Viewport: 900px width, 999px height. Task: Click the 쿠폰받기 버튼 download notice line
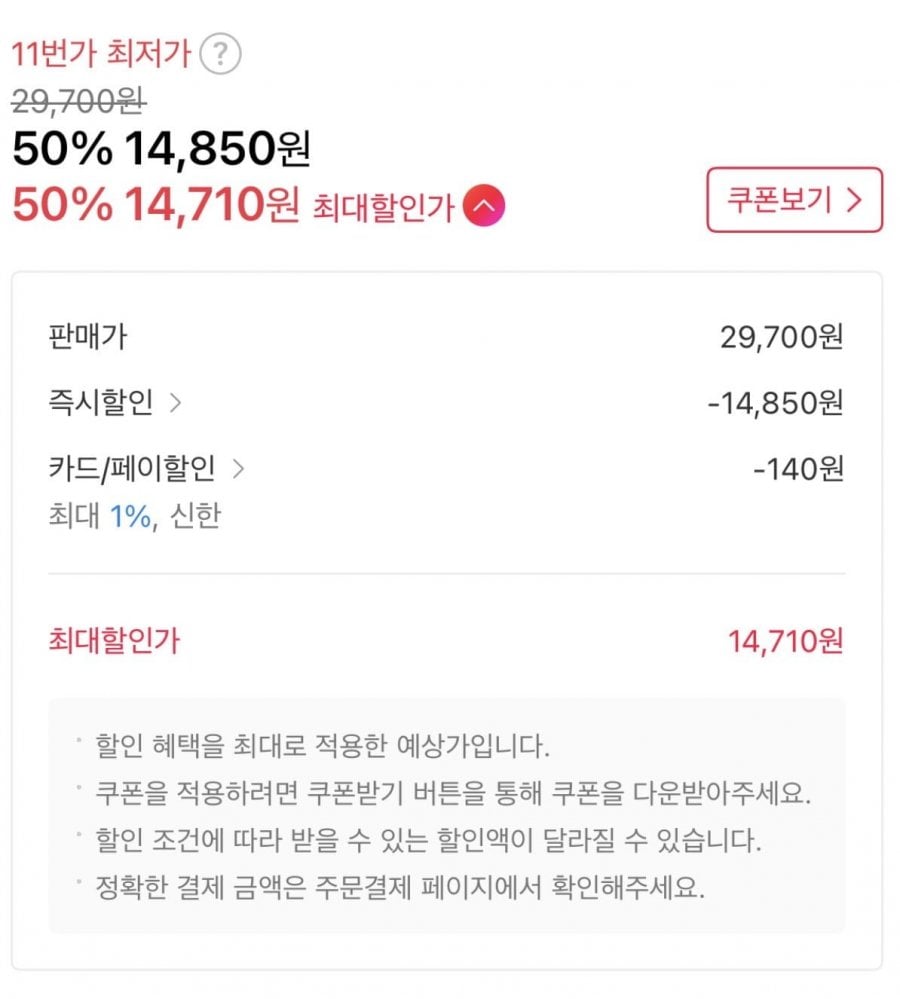tap(452, 793)
